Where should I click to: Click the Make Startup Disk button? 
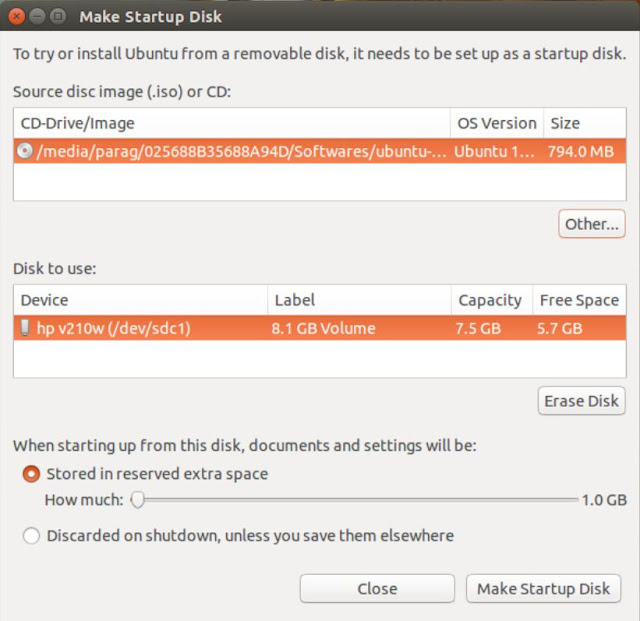(x=543, y=589)
